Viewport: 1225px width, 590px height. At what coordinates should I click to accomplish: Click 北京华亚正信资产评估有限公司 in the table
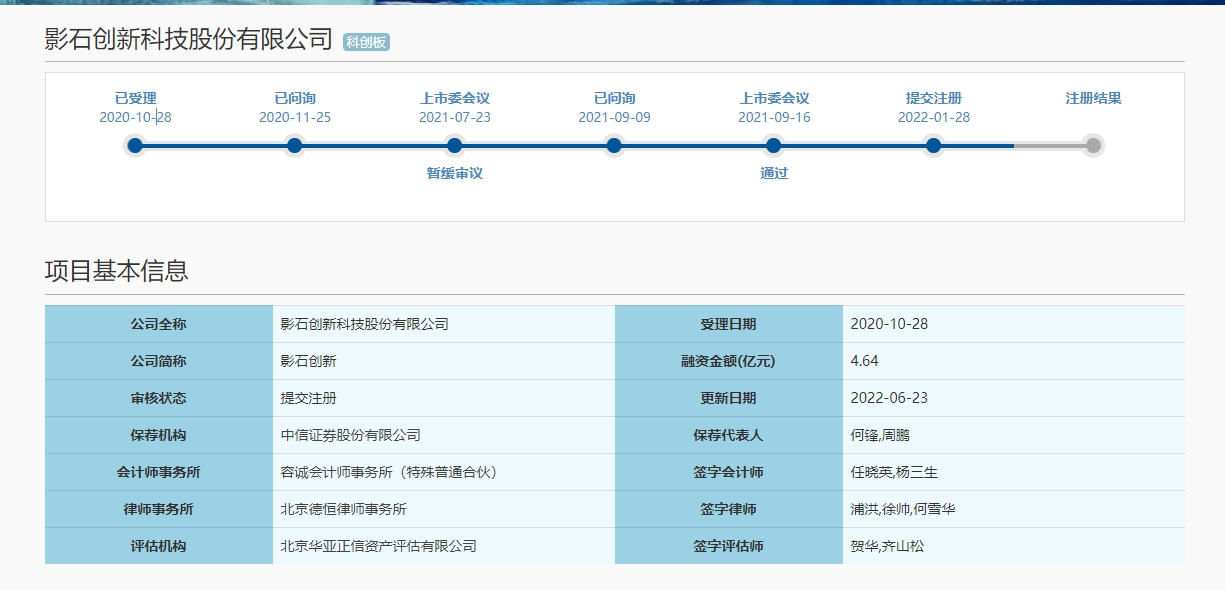pyautogui.click(x=378, y=546)
